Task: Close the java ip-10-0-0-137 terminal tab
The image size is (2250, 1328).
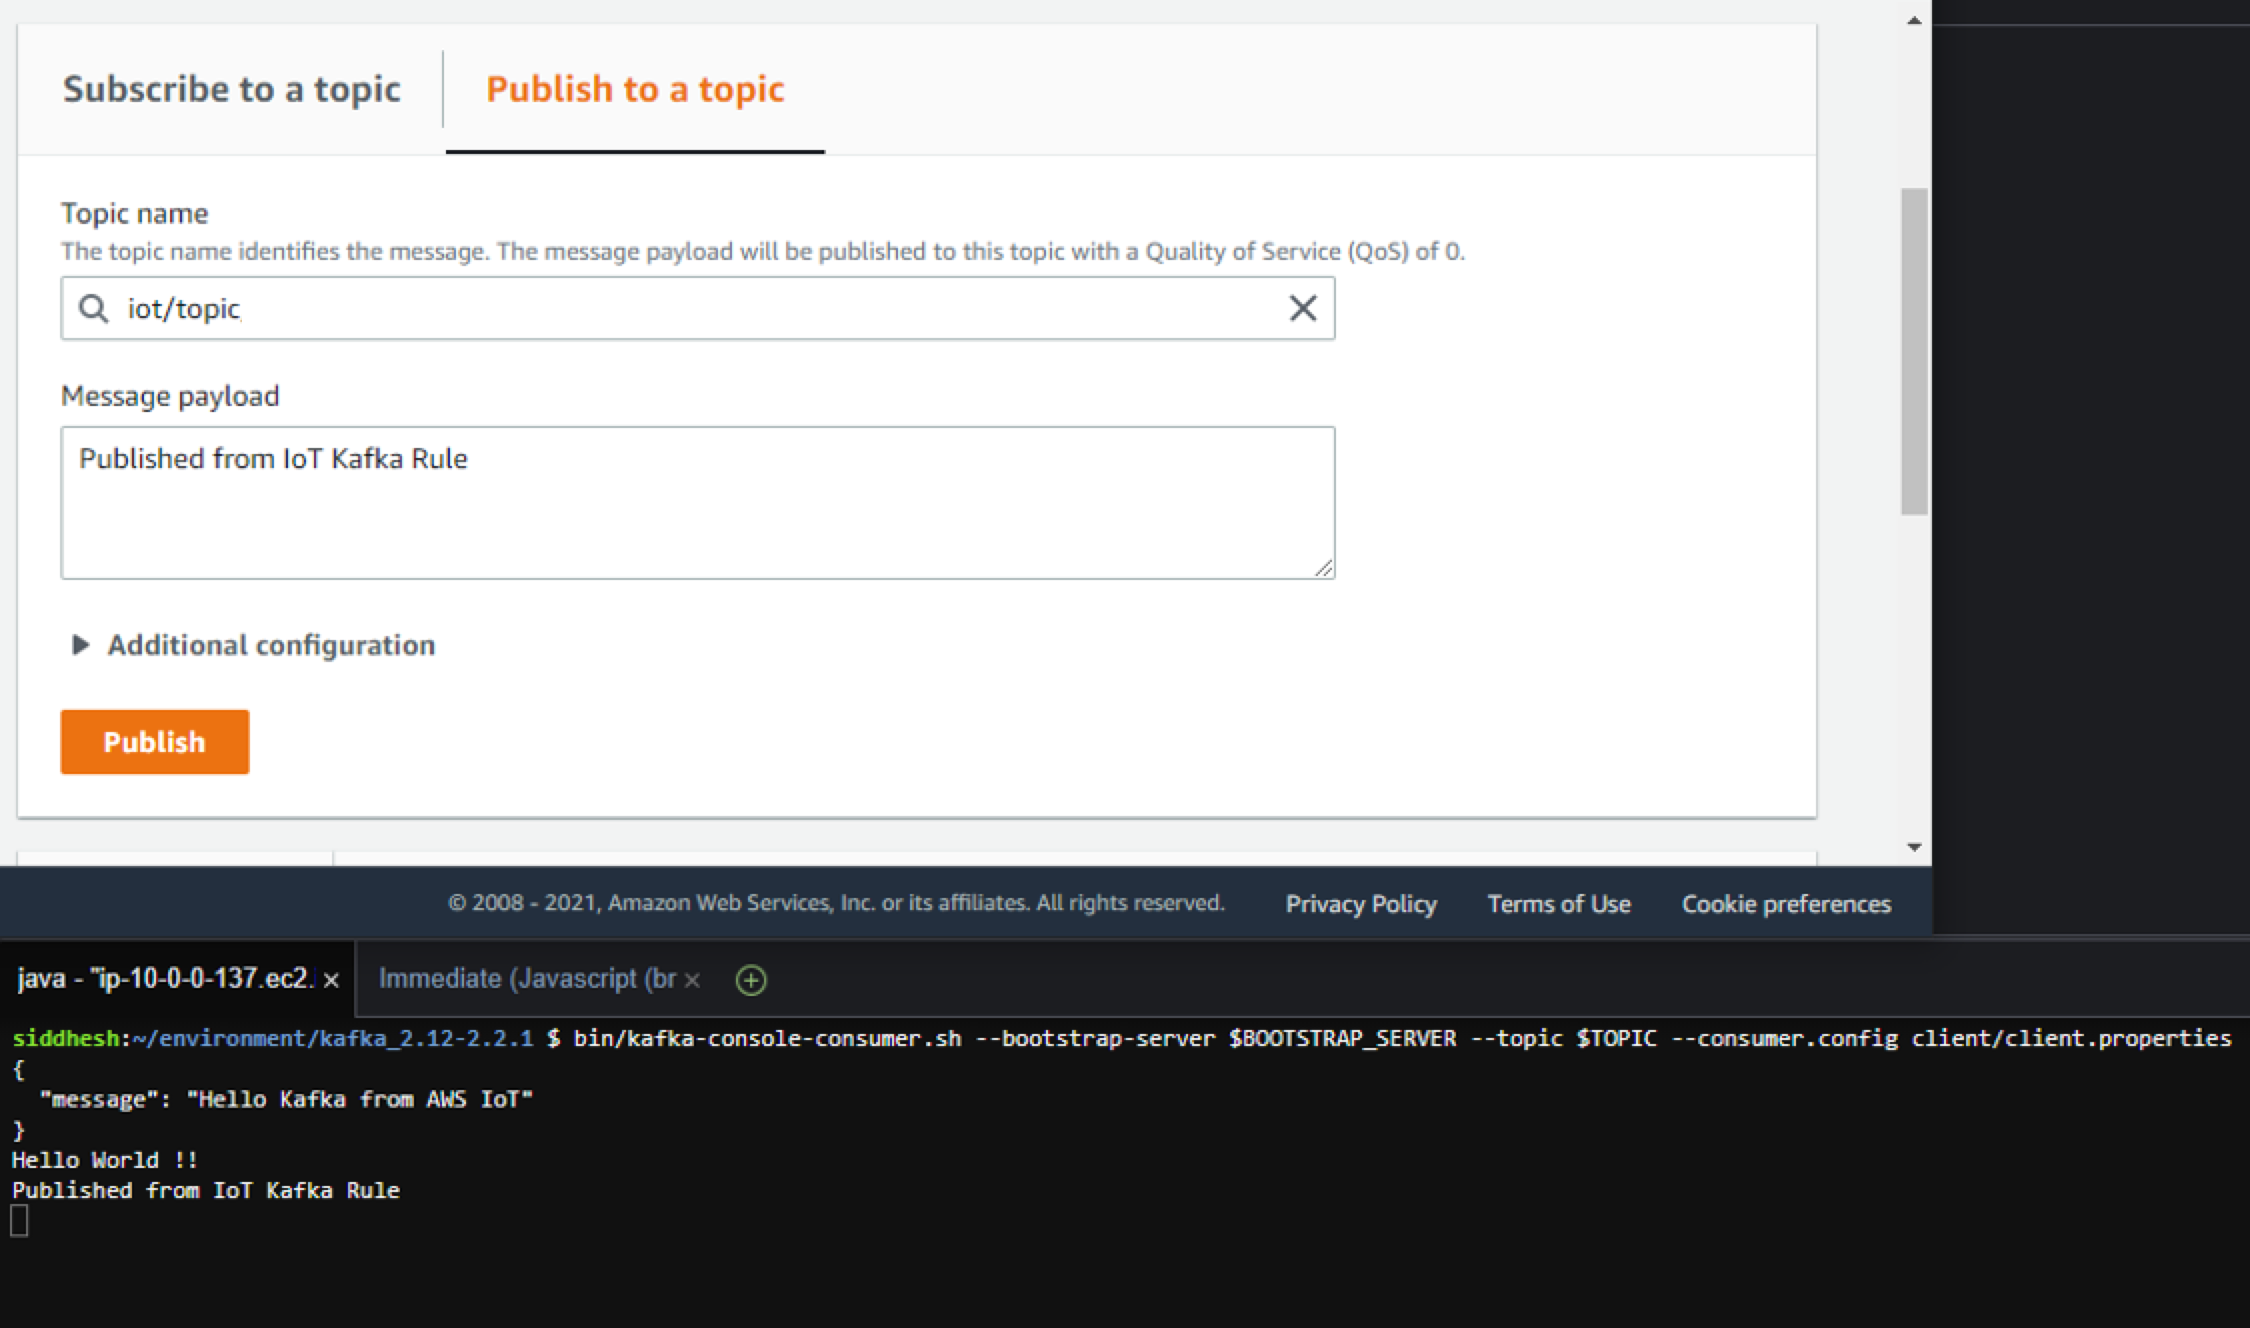Action: pyautogui.click(x=332, y=980)
